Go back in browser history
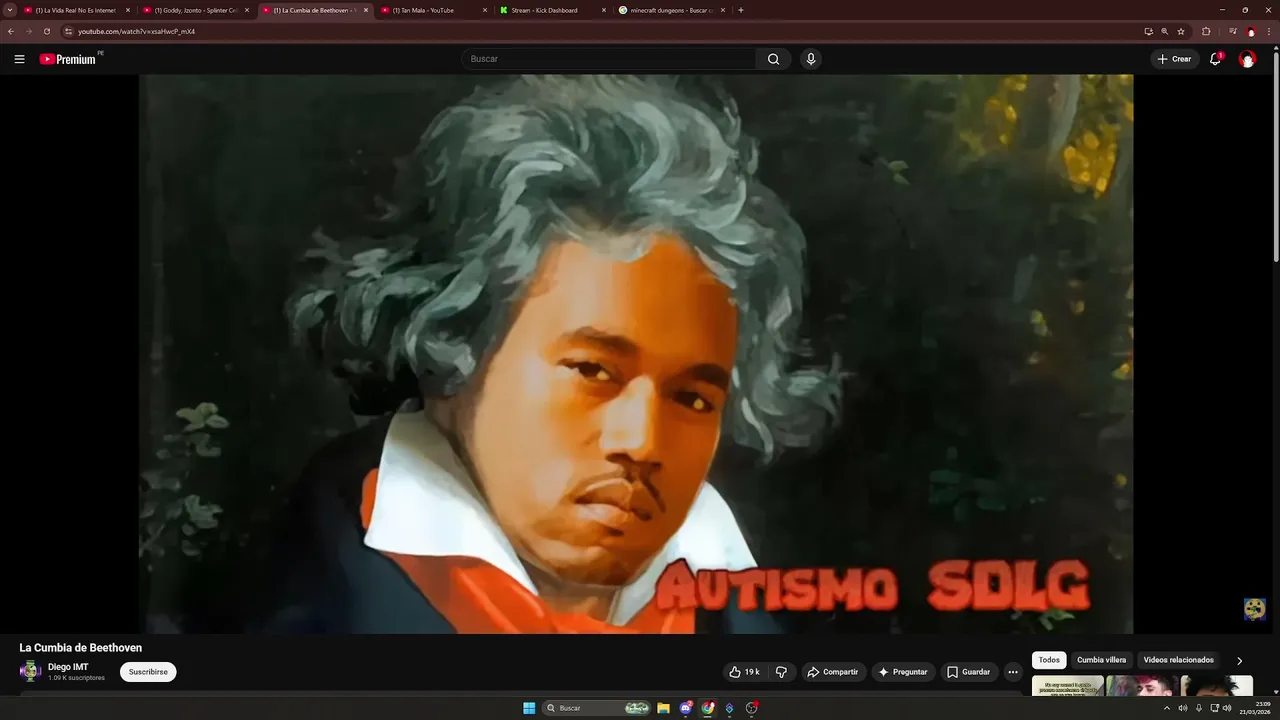 click(11, 31)
